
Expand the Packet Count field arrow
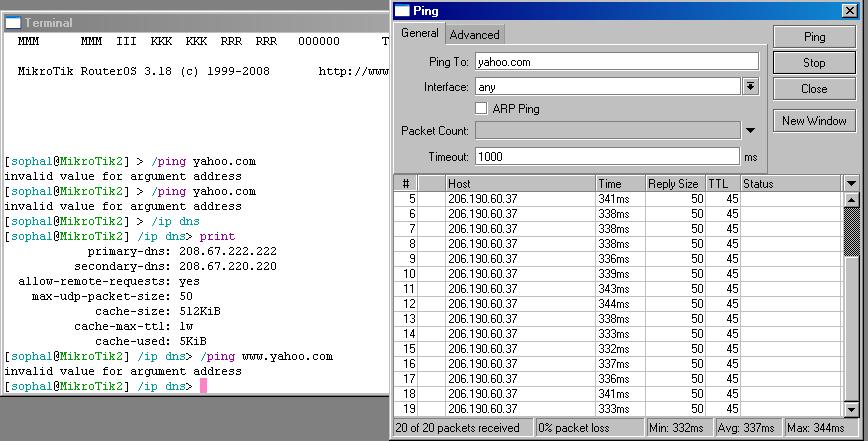coord(751,131)
